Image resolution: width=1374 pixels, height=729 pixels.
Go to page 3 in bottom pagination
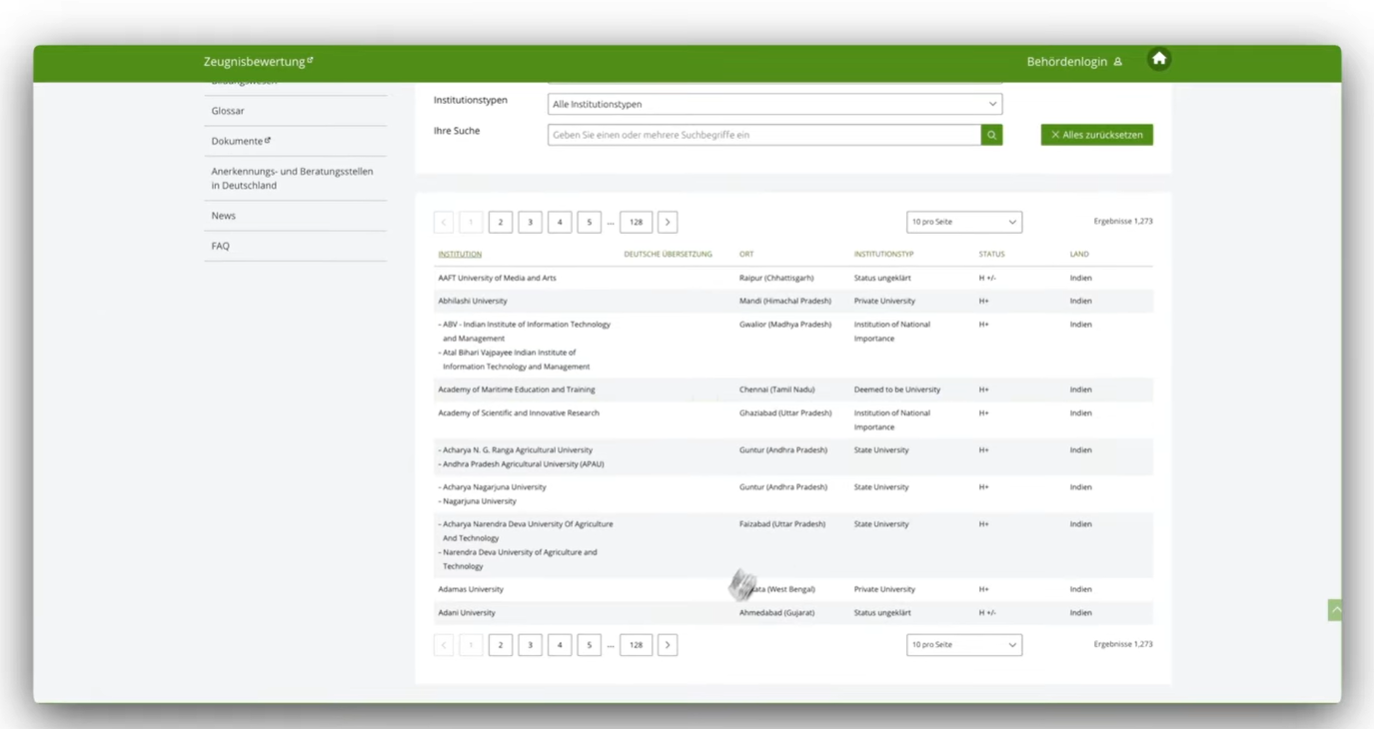pos(530,645)
